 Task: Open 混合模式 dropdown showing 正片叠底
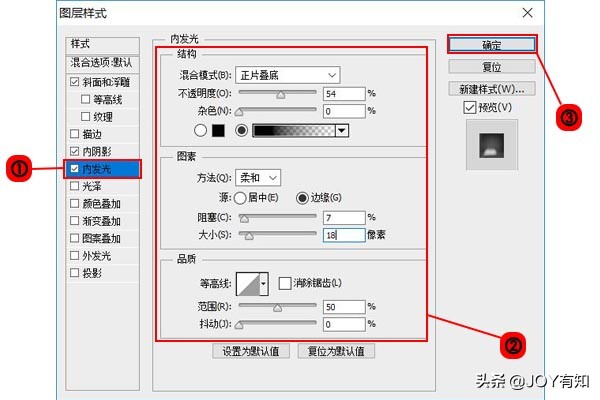click(288, 75)
